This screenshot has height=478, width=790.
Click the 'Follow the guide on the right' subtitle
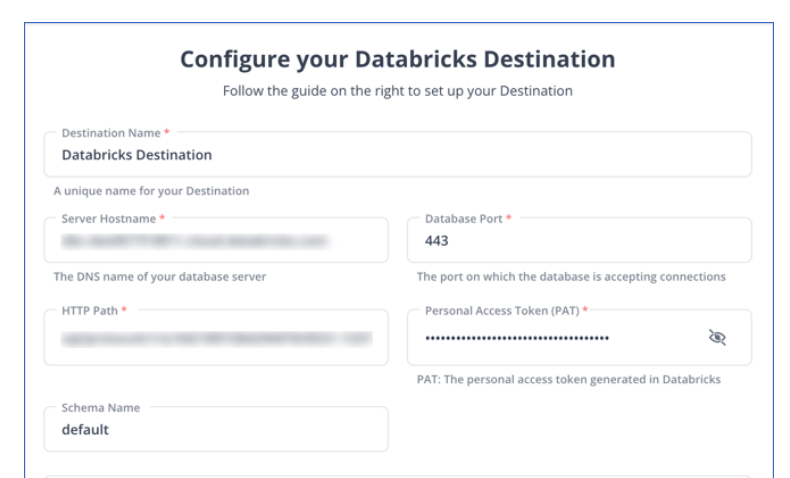398,91
